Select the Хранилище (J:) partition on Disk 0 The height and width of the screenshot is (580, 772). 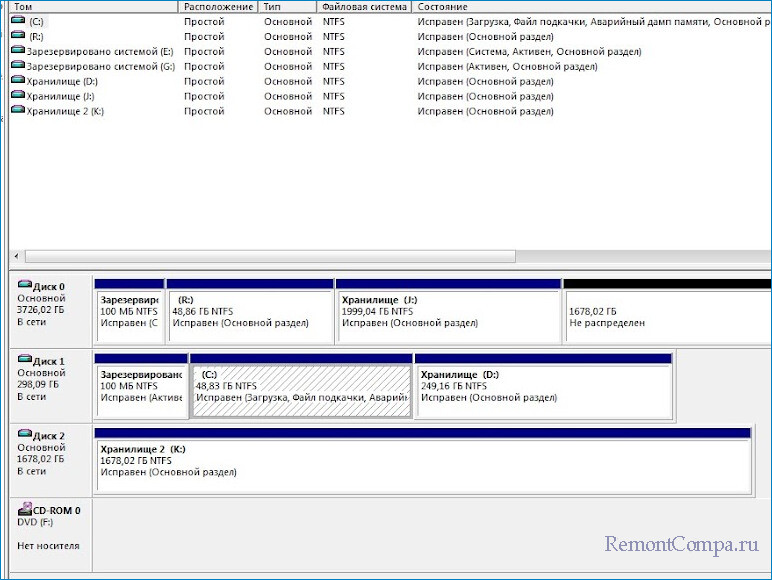(x=448, y=311)
